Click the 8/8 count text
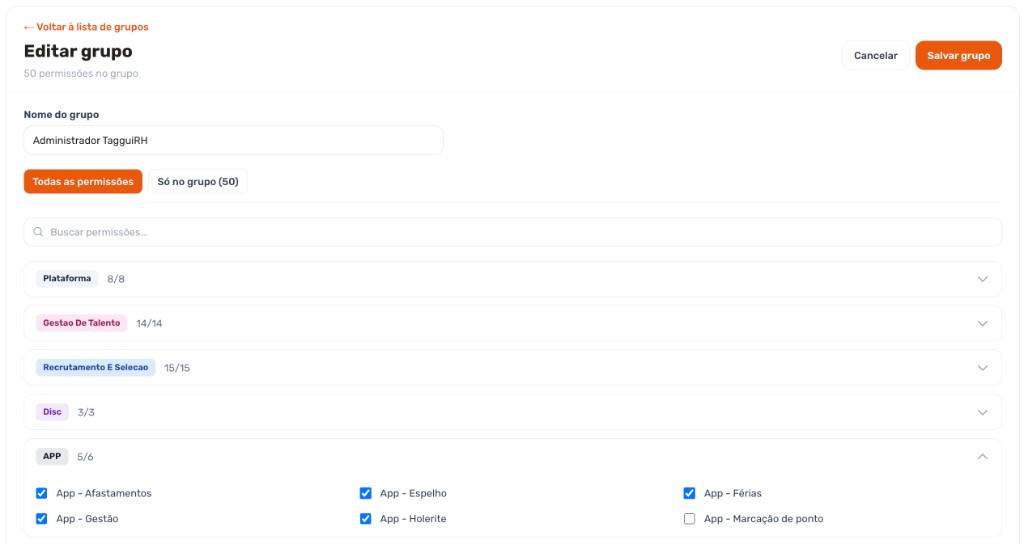The height and width of the screenshot is (544, 1024). pyautogui.click(x=116, y=279)
